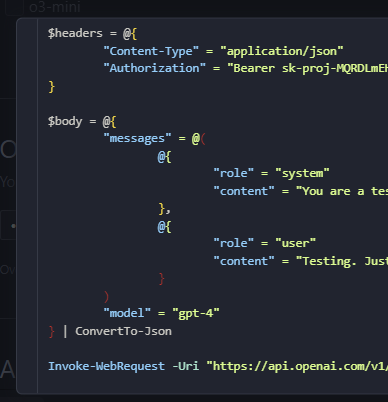Click the Invoke-WebRequest command
Screen dimensions: 388x402
click(106, 366)
